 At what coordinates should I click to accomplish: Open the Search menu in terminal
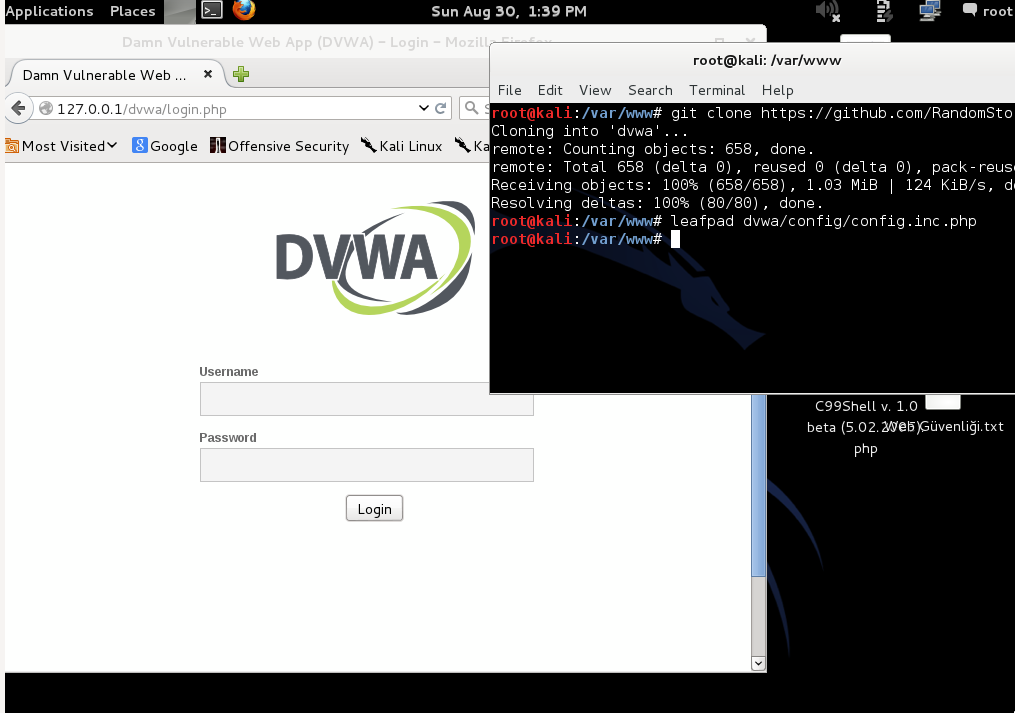pos(650,90)
